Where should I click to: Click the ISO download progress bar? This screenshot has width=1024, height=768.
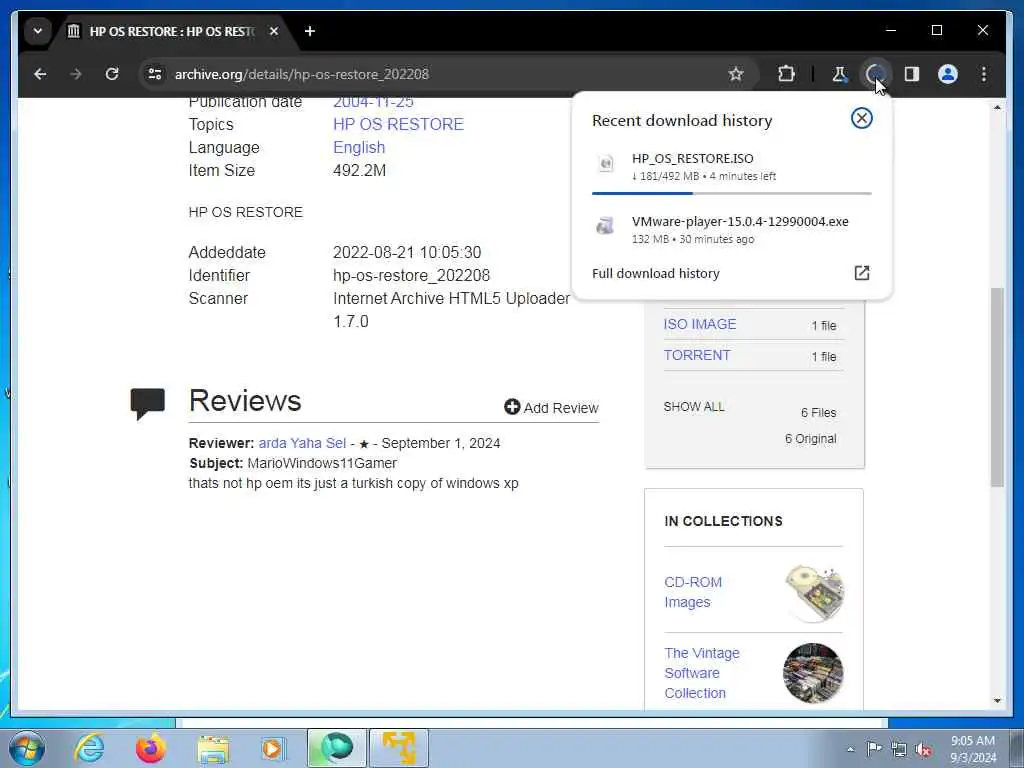(x=731, y=193)
